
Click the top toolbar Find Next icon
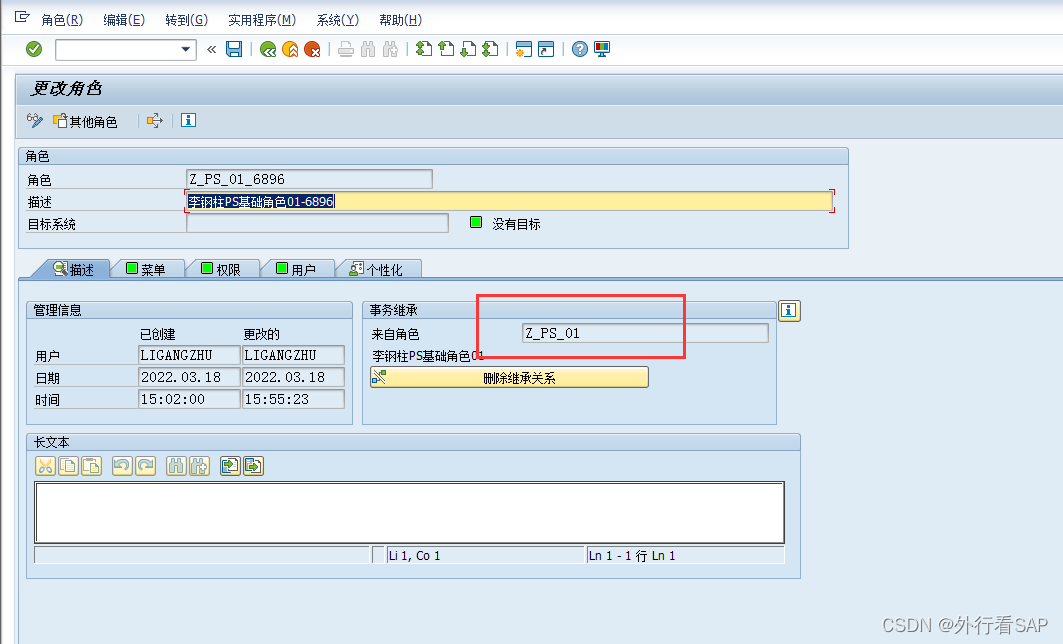pyautogui.click(x=390, y=49)
